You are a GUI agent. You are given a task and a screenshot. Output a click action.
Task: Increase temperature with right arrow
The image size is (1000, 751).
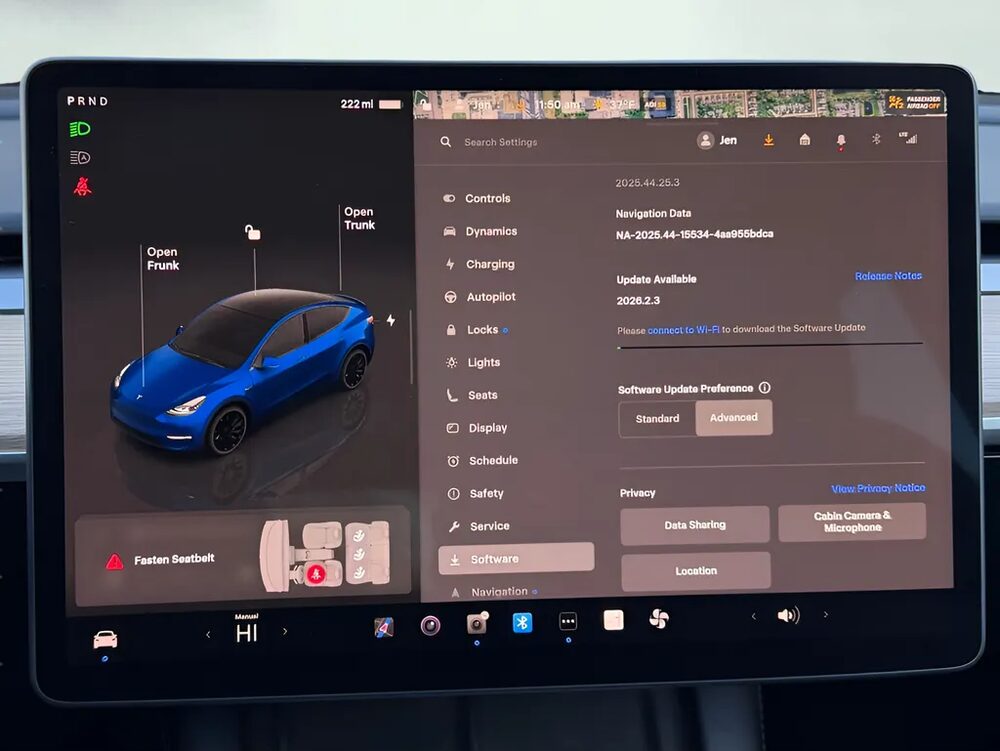pyautogui.click(x=285, y=631)
